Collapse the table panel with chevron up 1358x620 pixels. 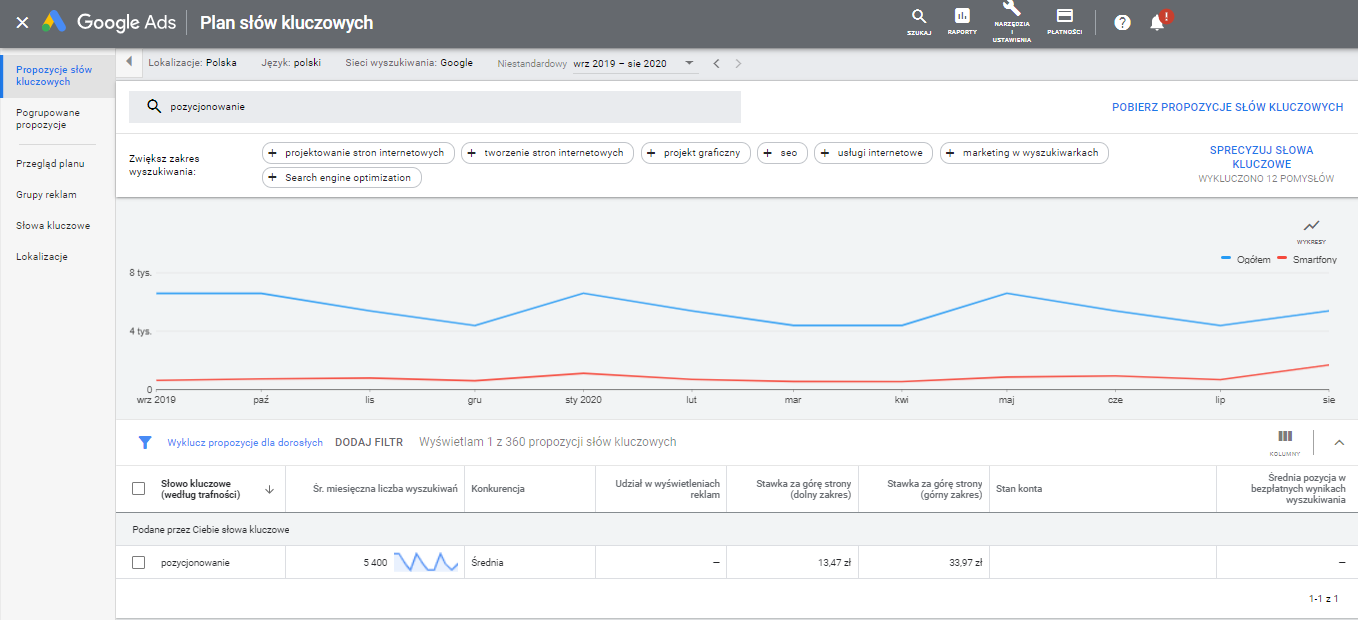pyautogui.click(x=1339, y=442)
